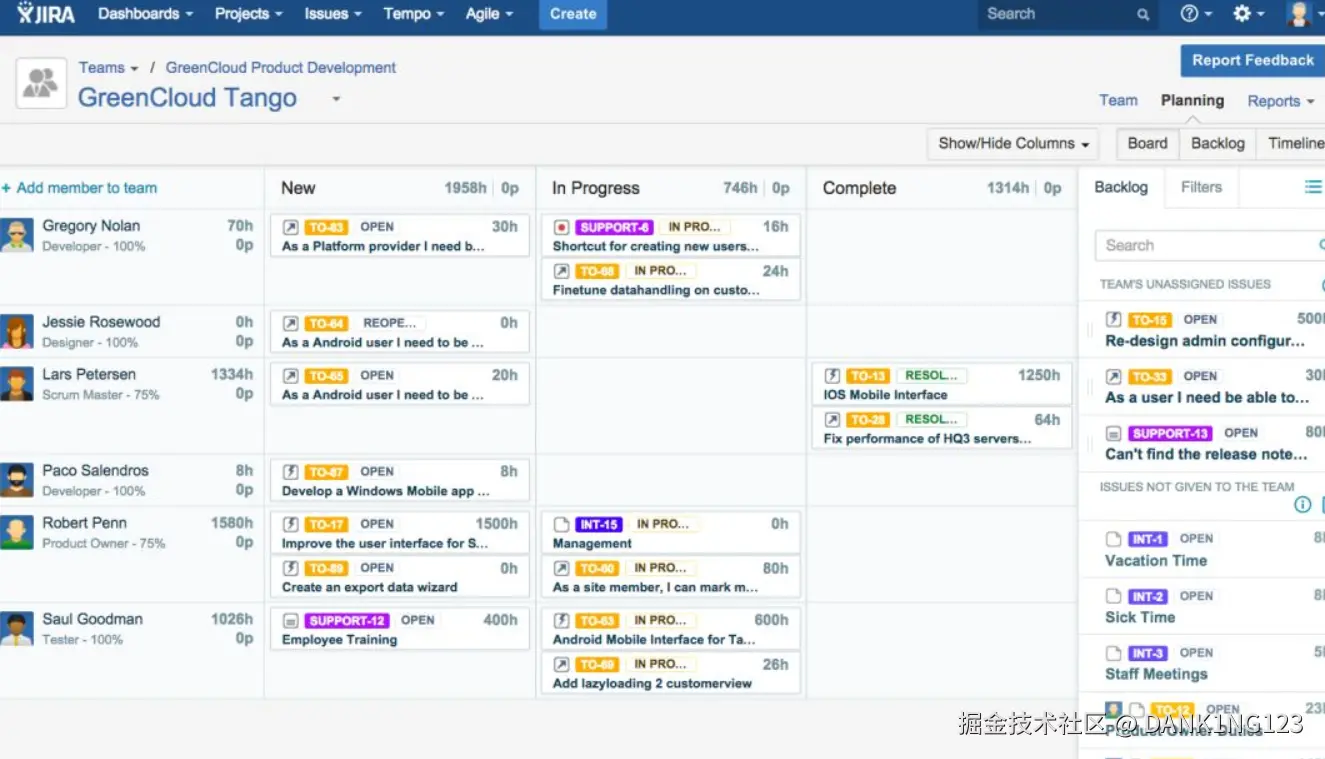Open the TO-83 issue key

pyautogui.click(x=326, y=227)
